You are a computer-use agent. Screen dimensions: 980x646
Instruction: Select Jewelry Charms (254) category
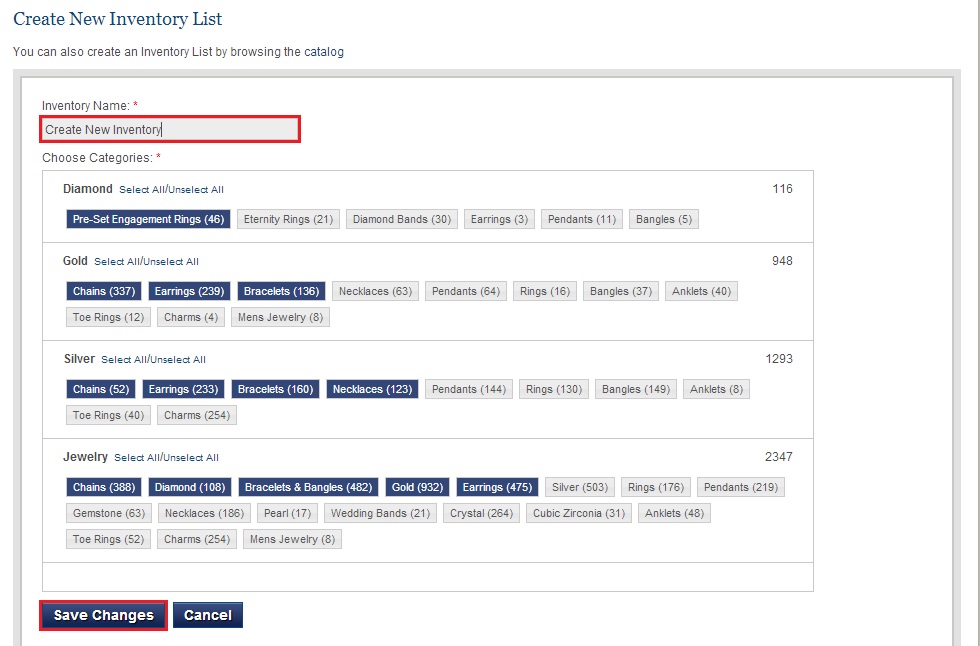click(197, 540)
